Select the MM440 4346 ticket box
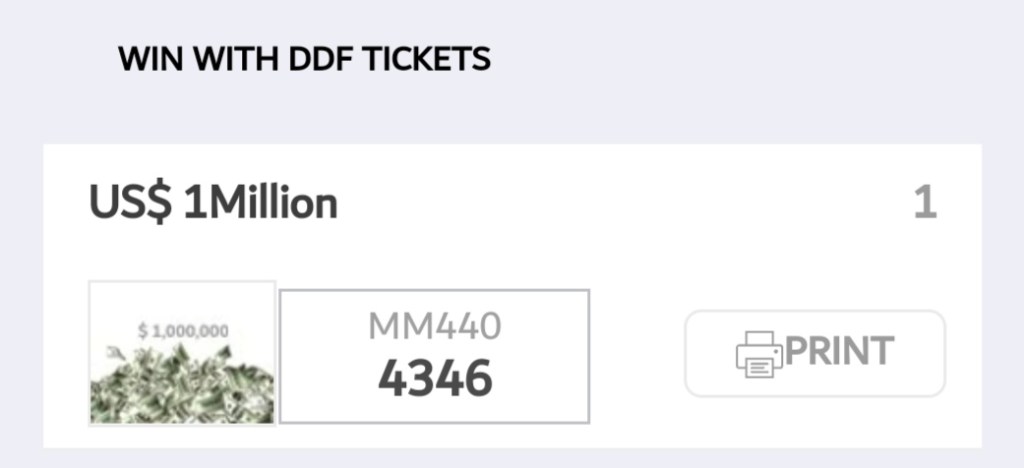The image size is (1024, 468). [434, 356]
